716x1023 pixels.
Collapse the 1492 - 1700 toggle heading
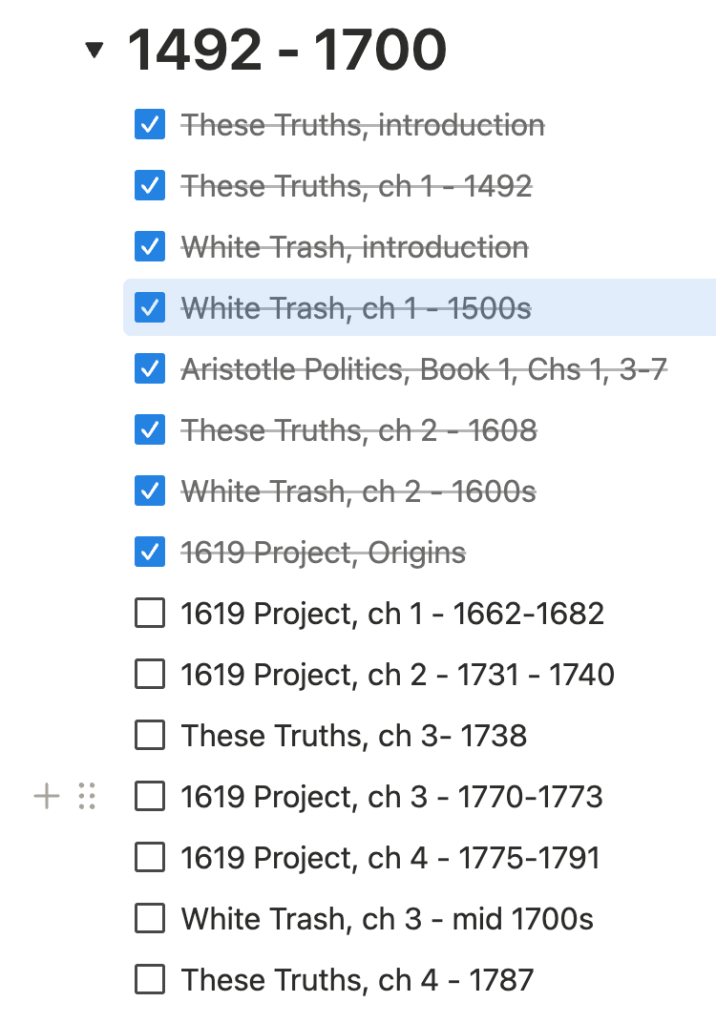coord(95,50)
